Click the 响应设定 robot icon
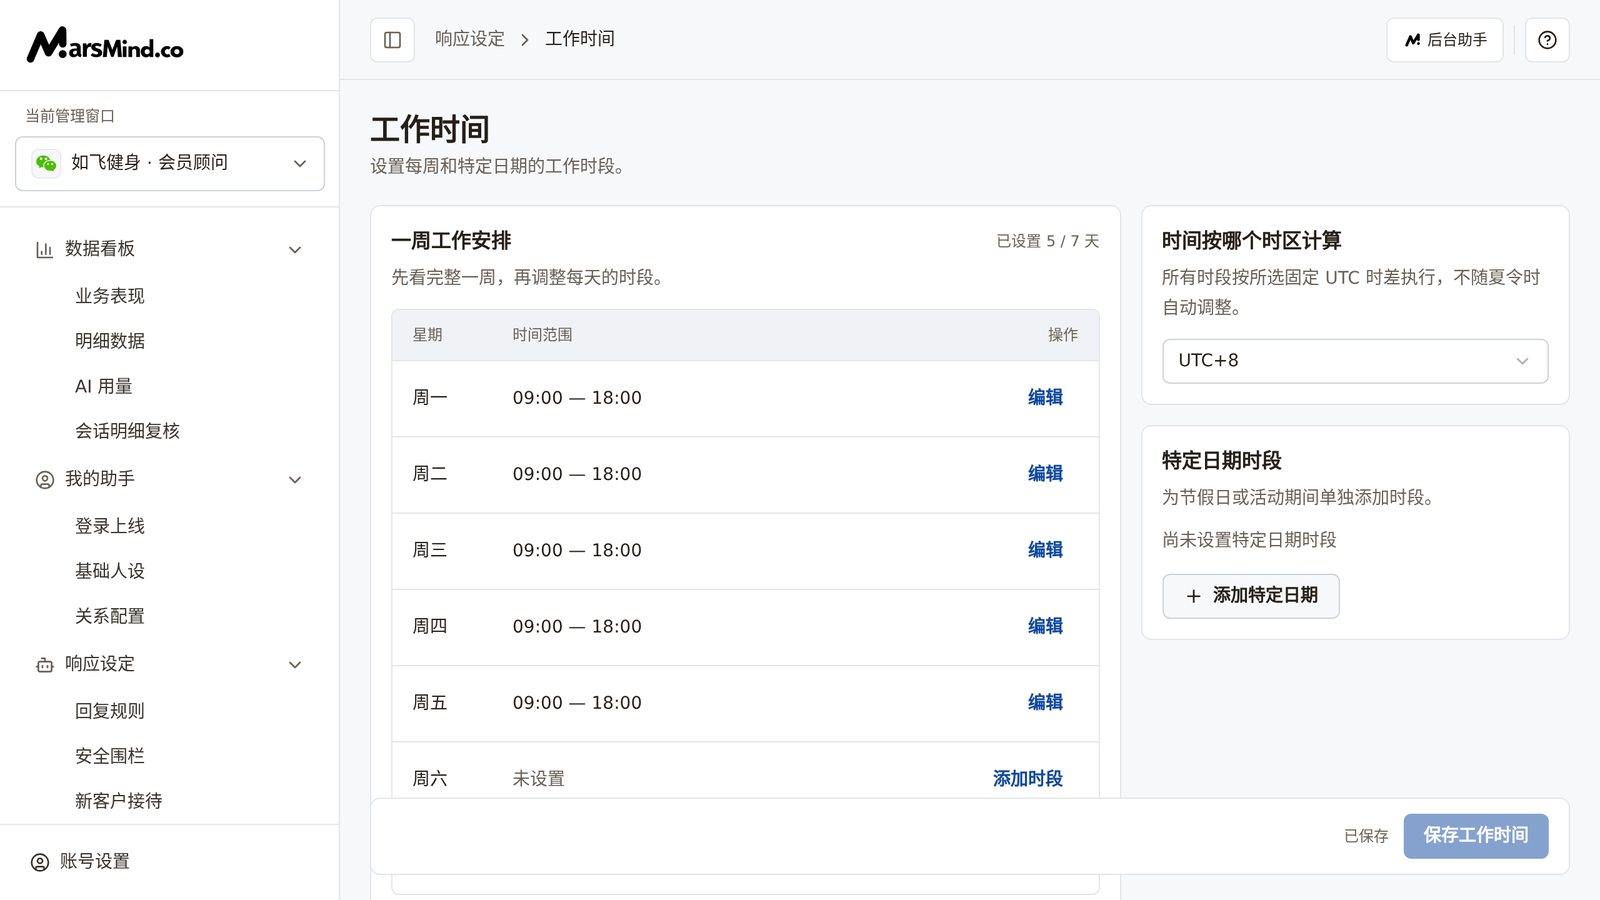Viewport: 1600px width, 900px height. [44, 665]
